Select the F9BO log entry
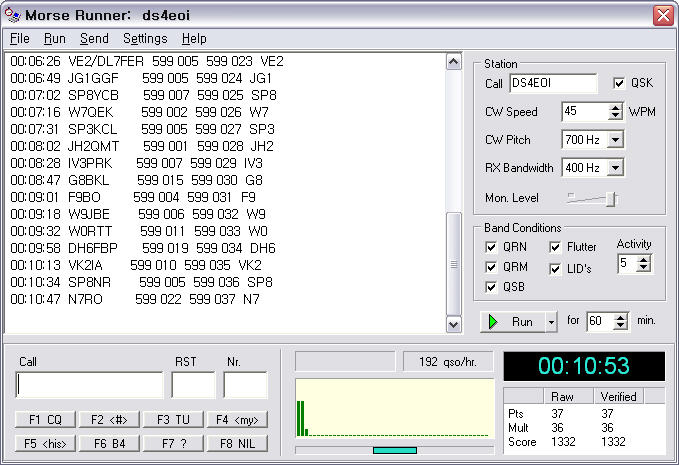The height and width of the screenshot is (465, 679). point(133,197)
